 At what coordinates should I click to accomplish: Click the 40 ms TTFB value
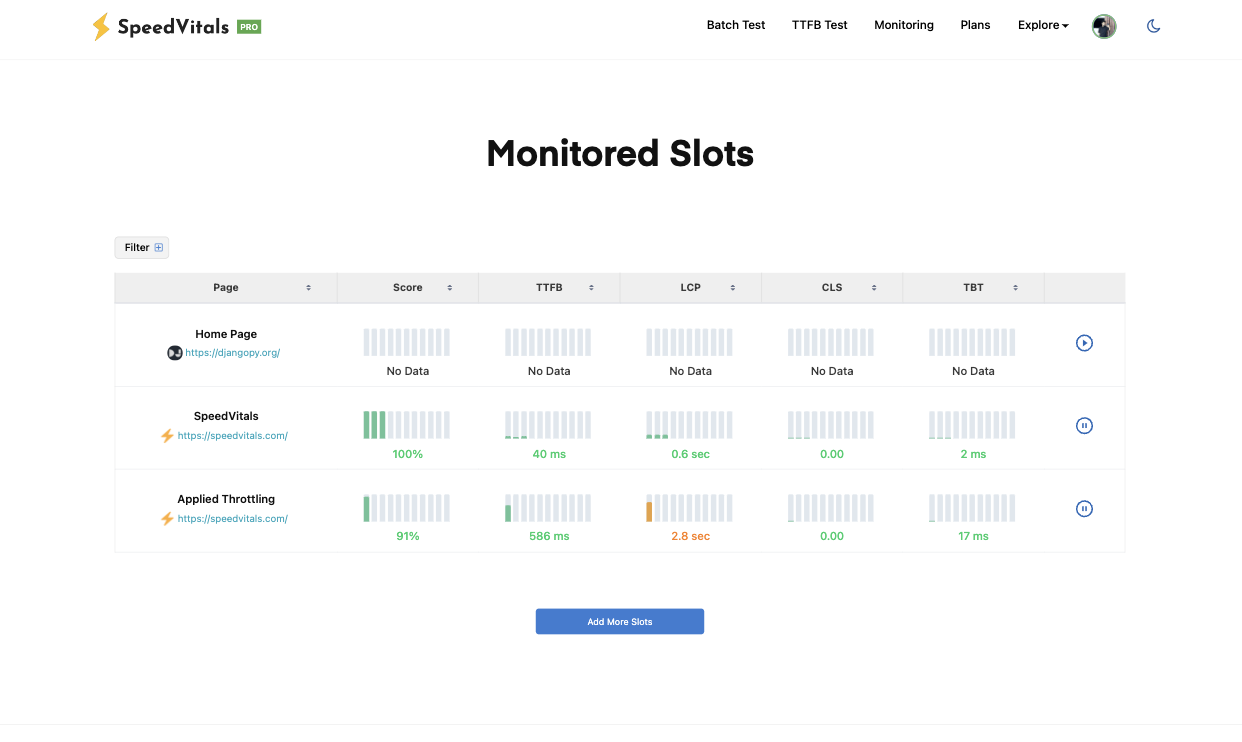549,454
